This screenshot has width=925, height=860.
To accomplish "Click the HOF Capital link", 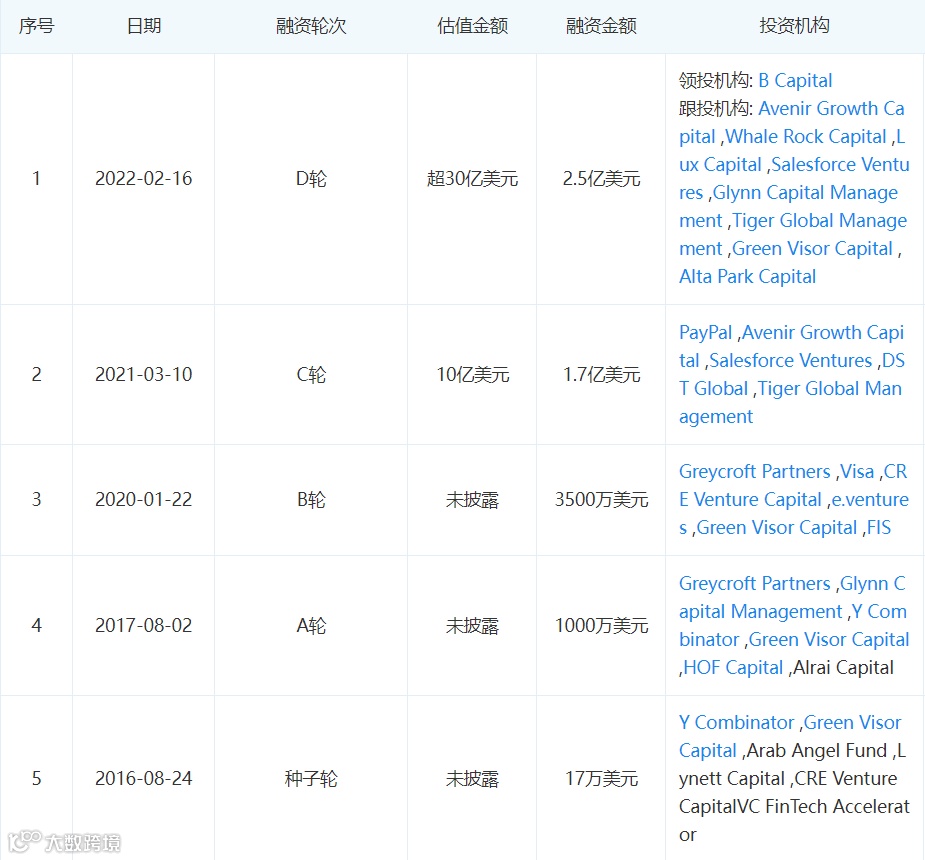I will click(x=733, y=667).
